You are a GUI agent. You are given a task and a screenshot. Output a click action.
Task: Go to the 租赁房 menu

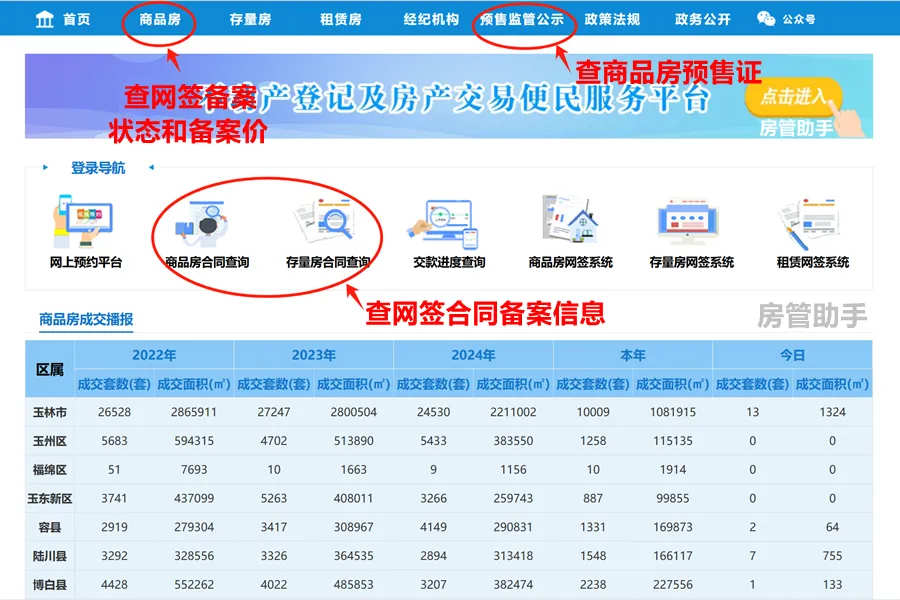click(340, 19)
